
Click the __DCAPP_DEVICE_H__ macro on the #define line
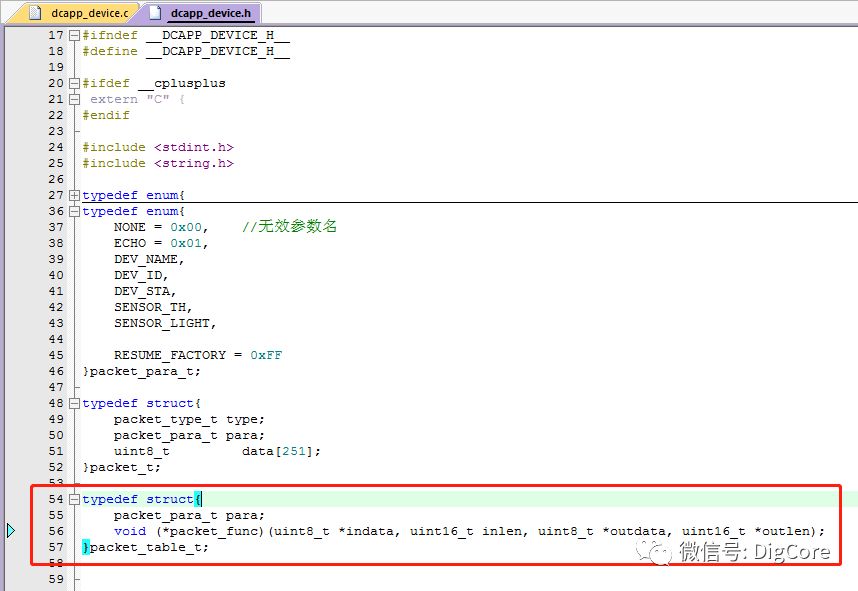[x=217, y=51]
